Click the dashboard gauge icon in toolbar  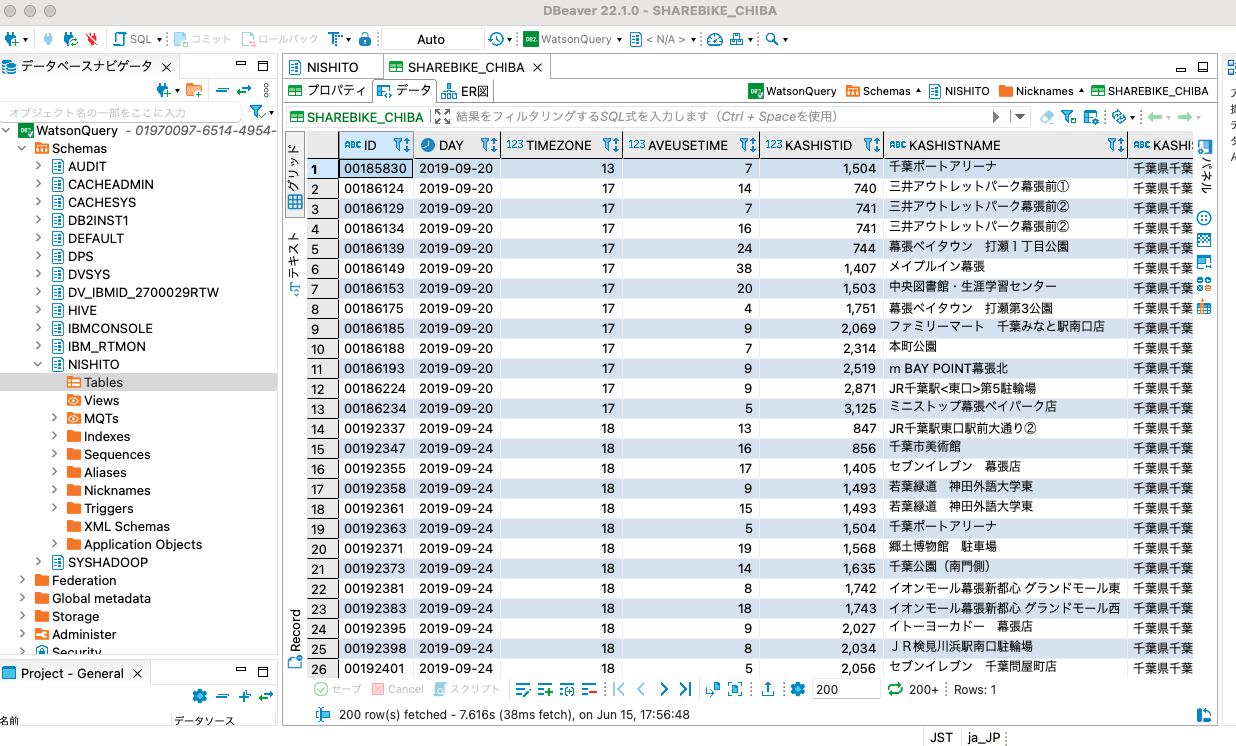click(x=714, y=39)
